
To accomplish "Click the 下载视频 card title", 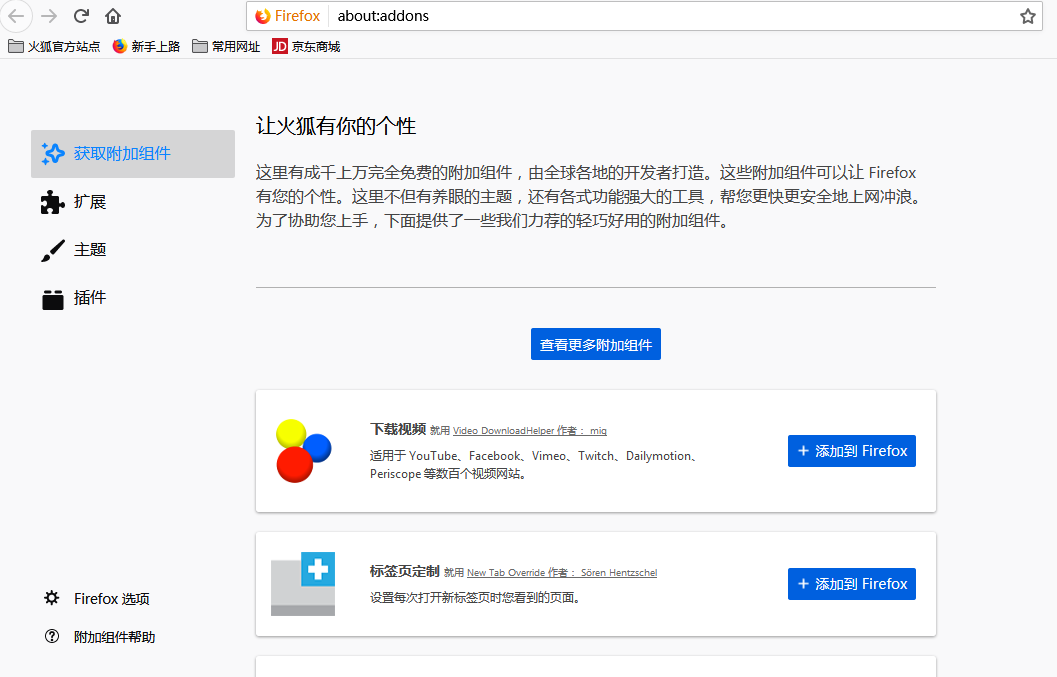I will (x=398, y=430).
